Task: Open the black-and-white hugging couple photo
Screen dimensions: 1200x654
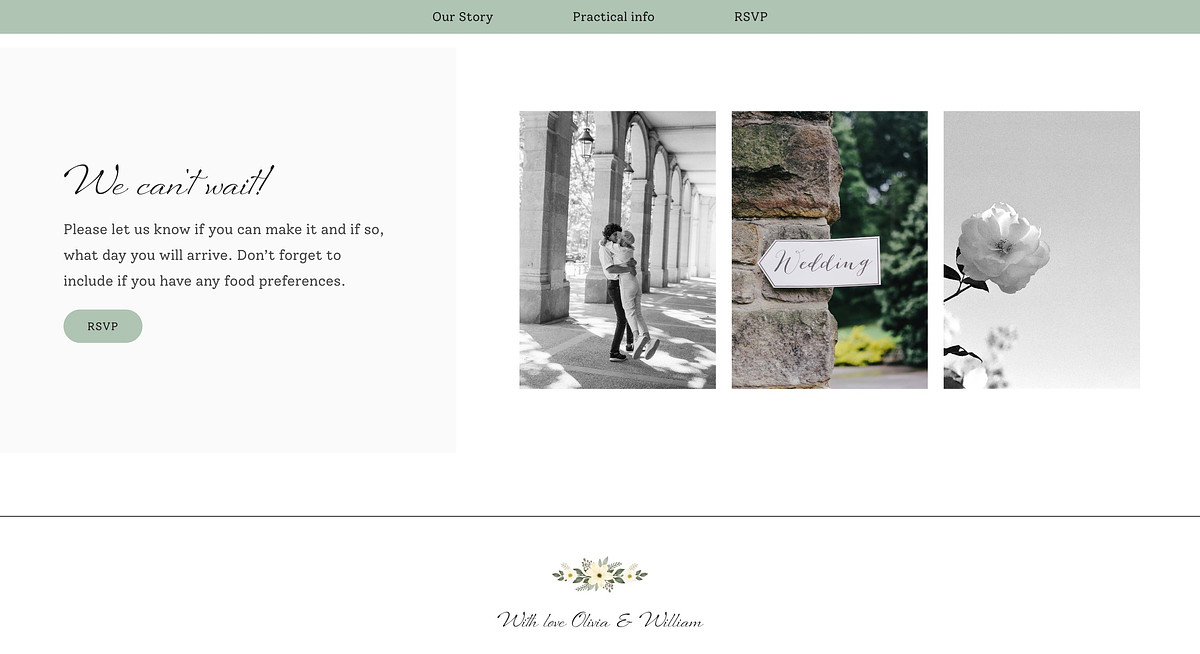Action: [617, 250]
